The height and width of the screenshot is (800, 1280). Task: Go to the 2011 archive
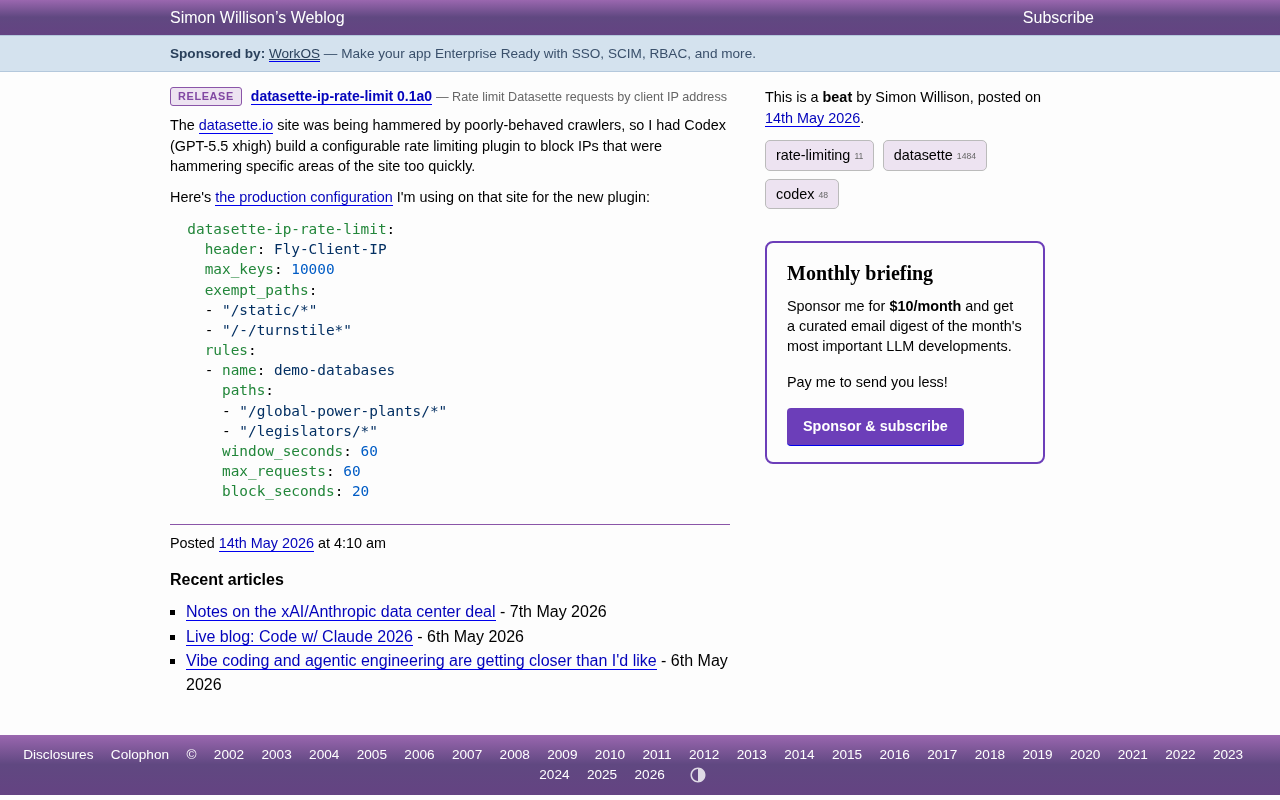(x=657, y=755)
